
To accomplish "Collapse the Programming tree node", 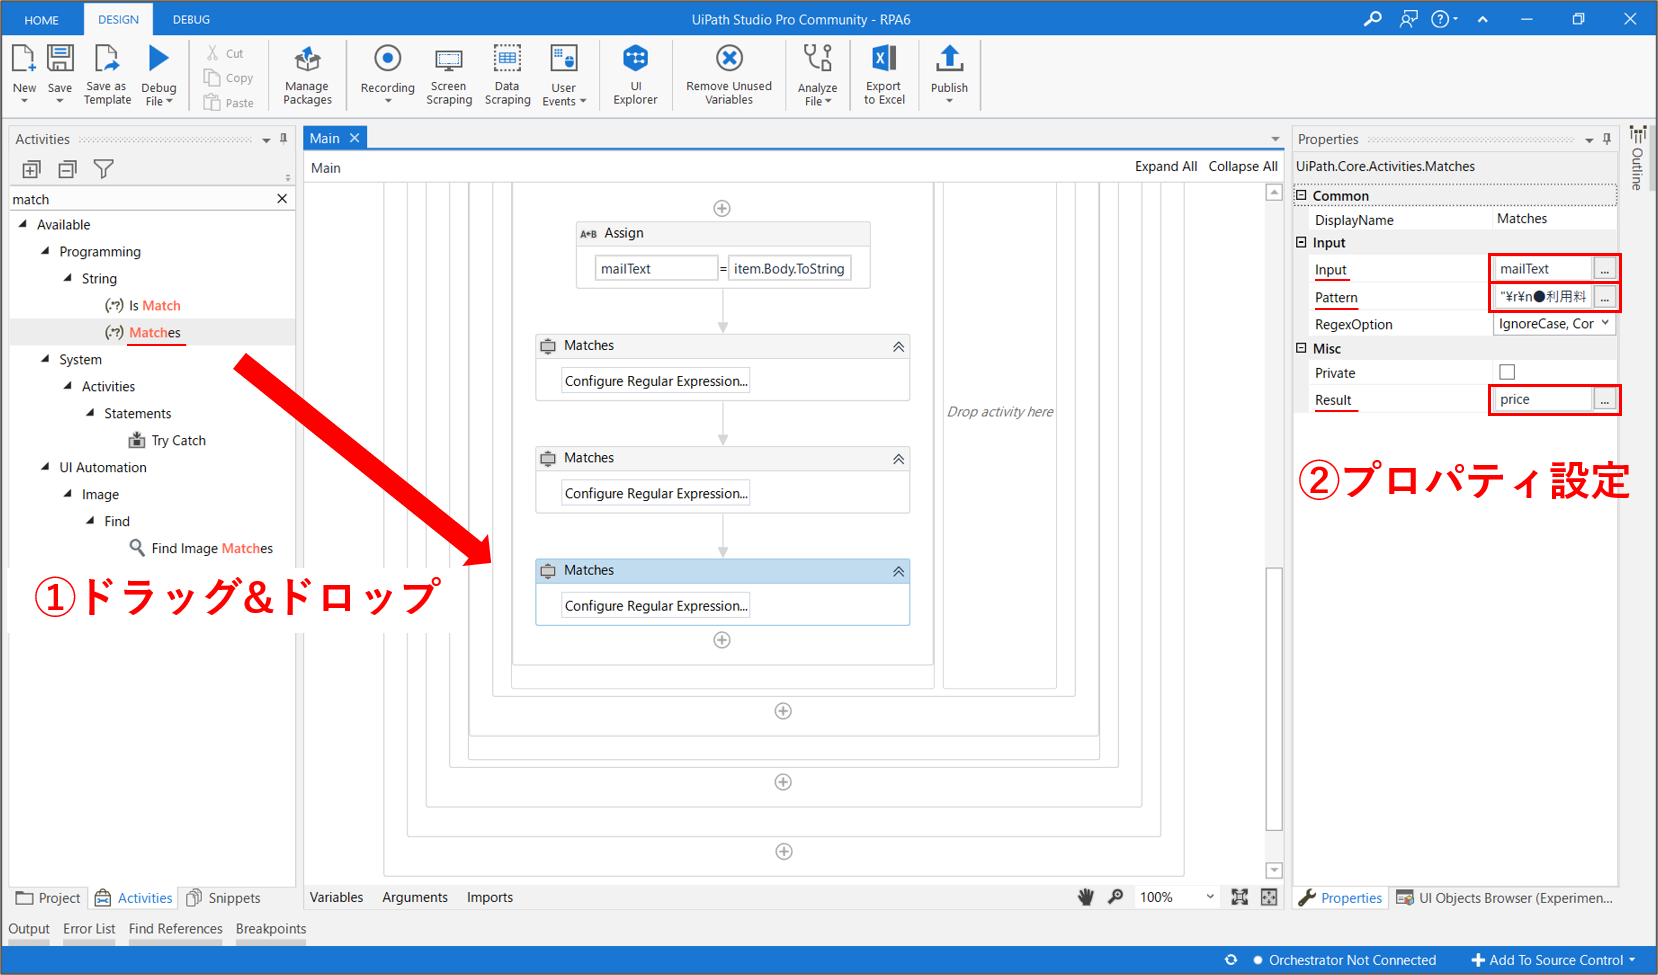I will (45, 251).
